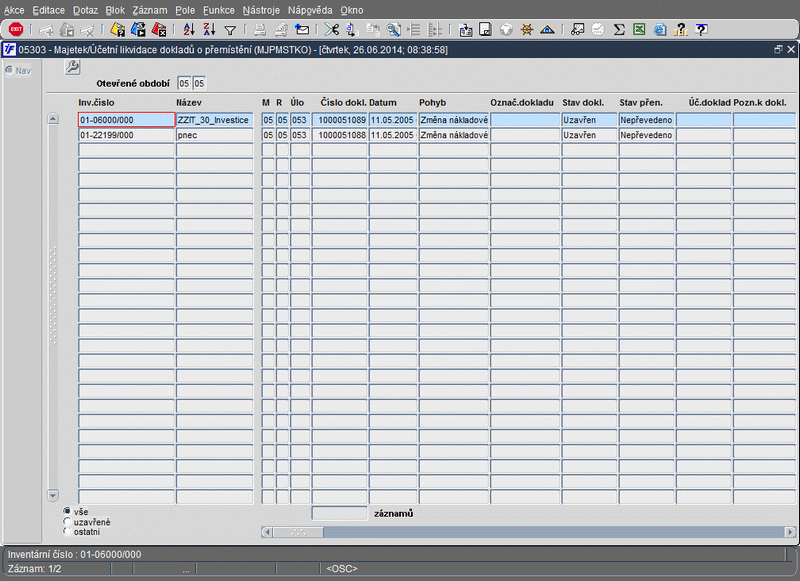
Task: Open the Funkce menu
Action: [219, 10]
